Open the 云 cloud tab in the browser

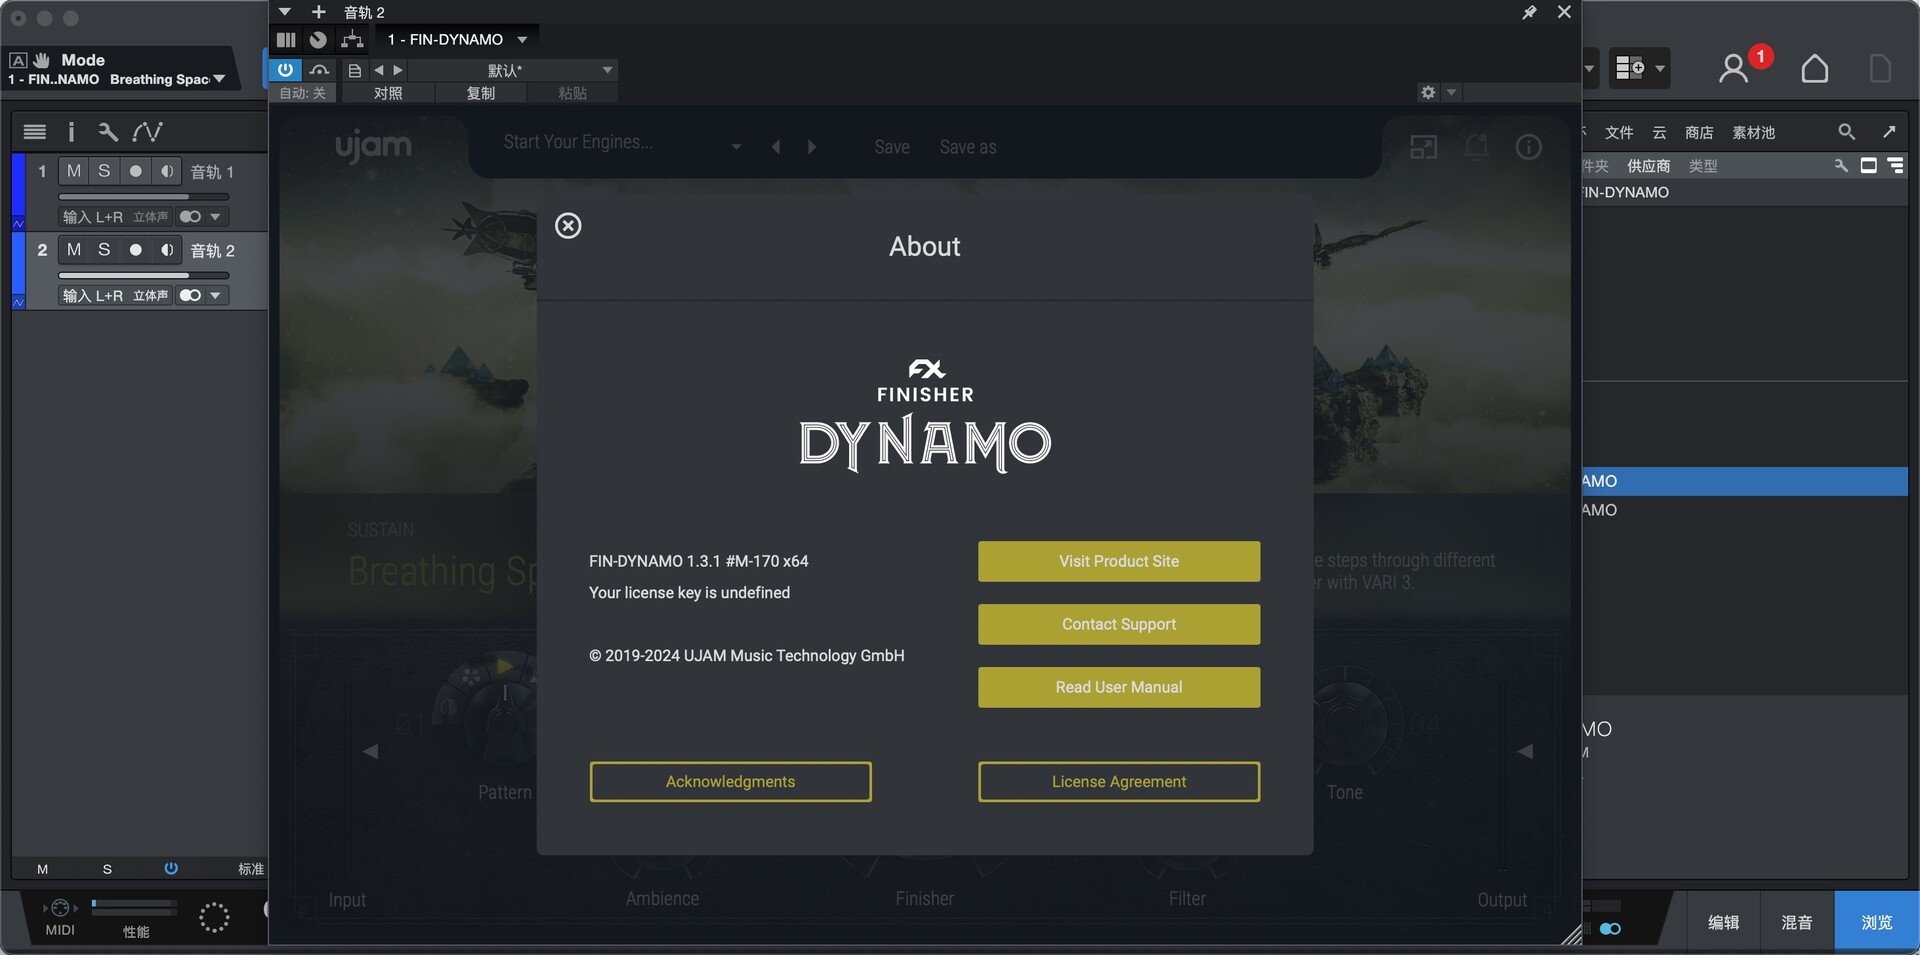1659,133
